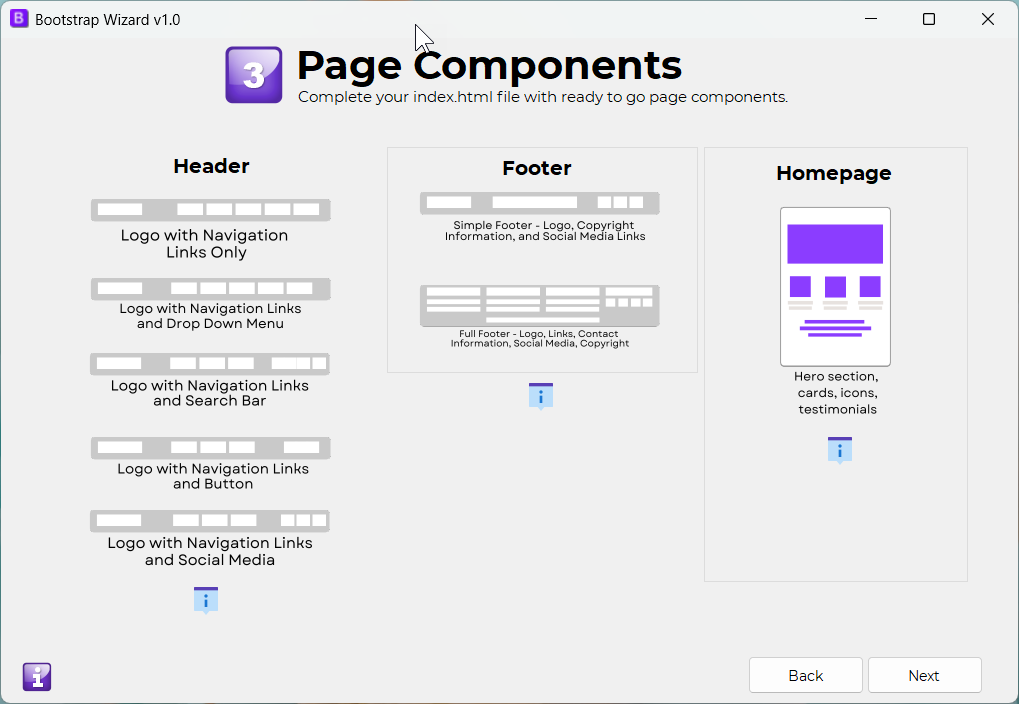Click the purple info icon at bottom left

point(37,677)
